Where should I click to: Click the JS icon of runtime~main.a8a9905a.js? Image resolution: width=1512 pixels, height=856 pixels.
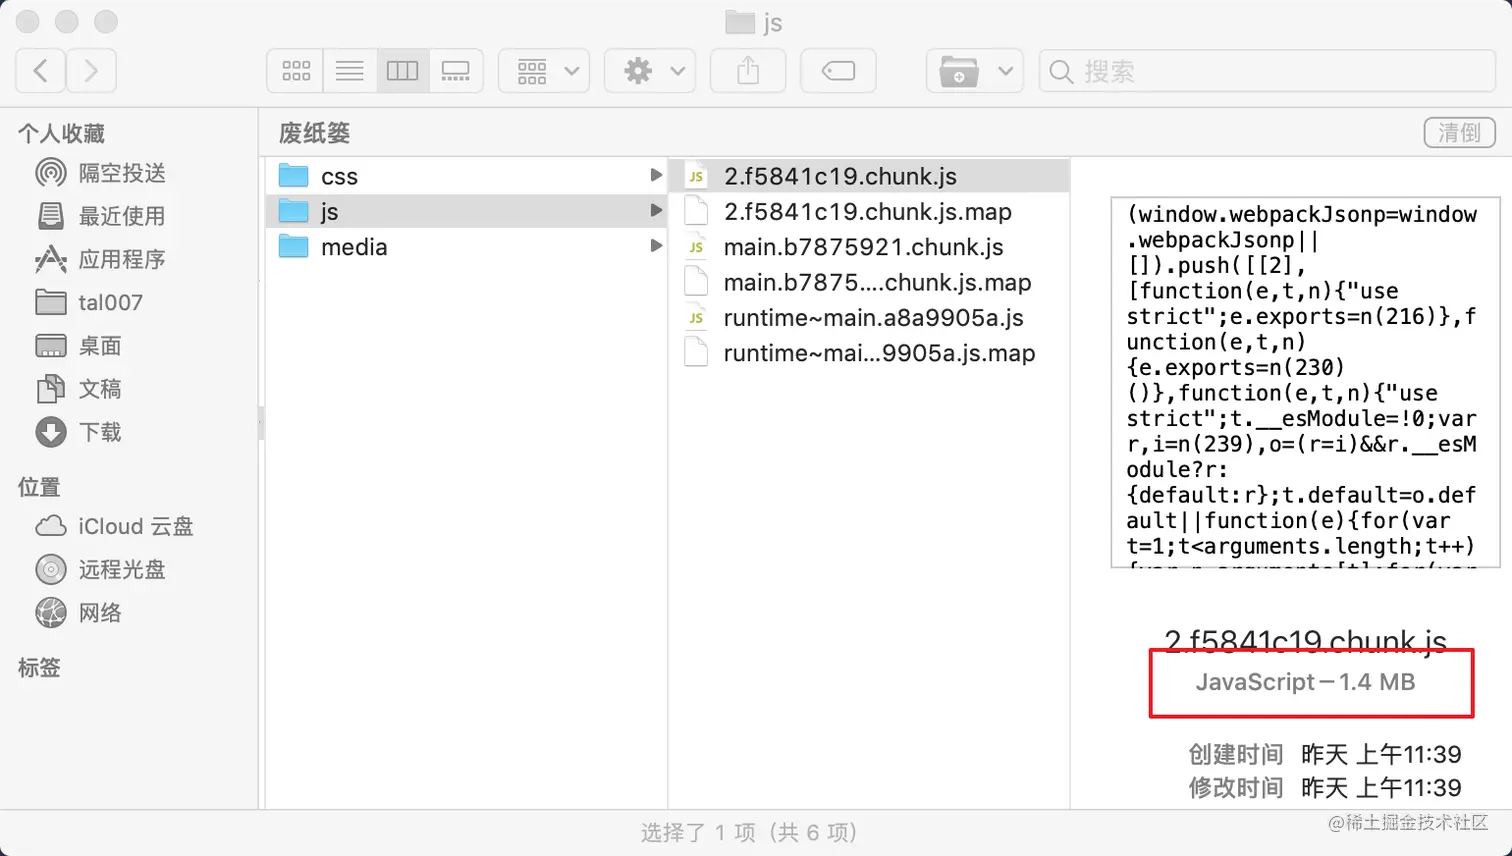click(x=696, y=318)
